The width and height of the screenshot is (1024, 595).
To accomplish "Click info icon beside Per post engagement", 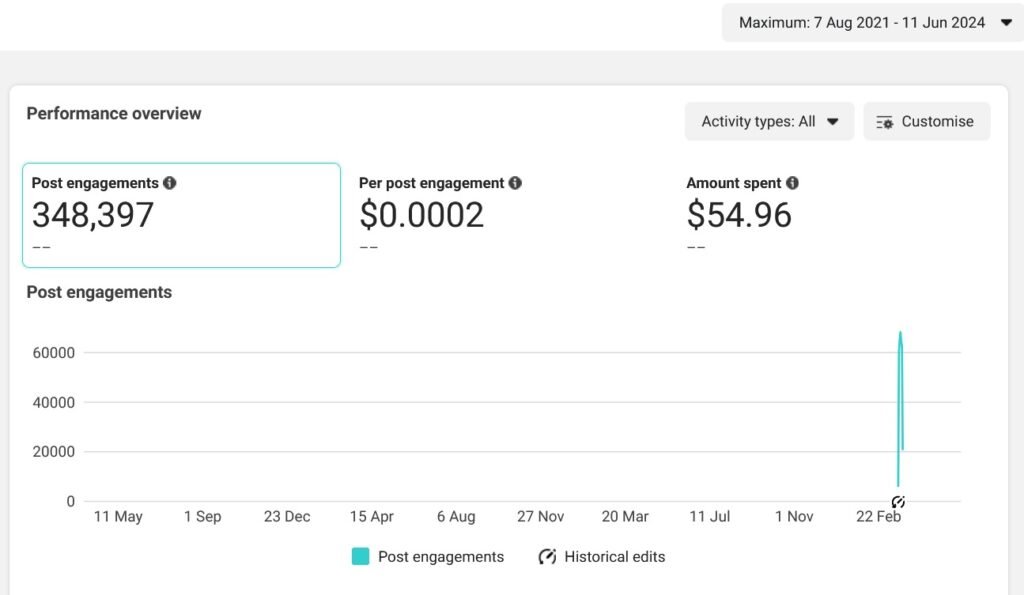I will click(515, 183).
